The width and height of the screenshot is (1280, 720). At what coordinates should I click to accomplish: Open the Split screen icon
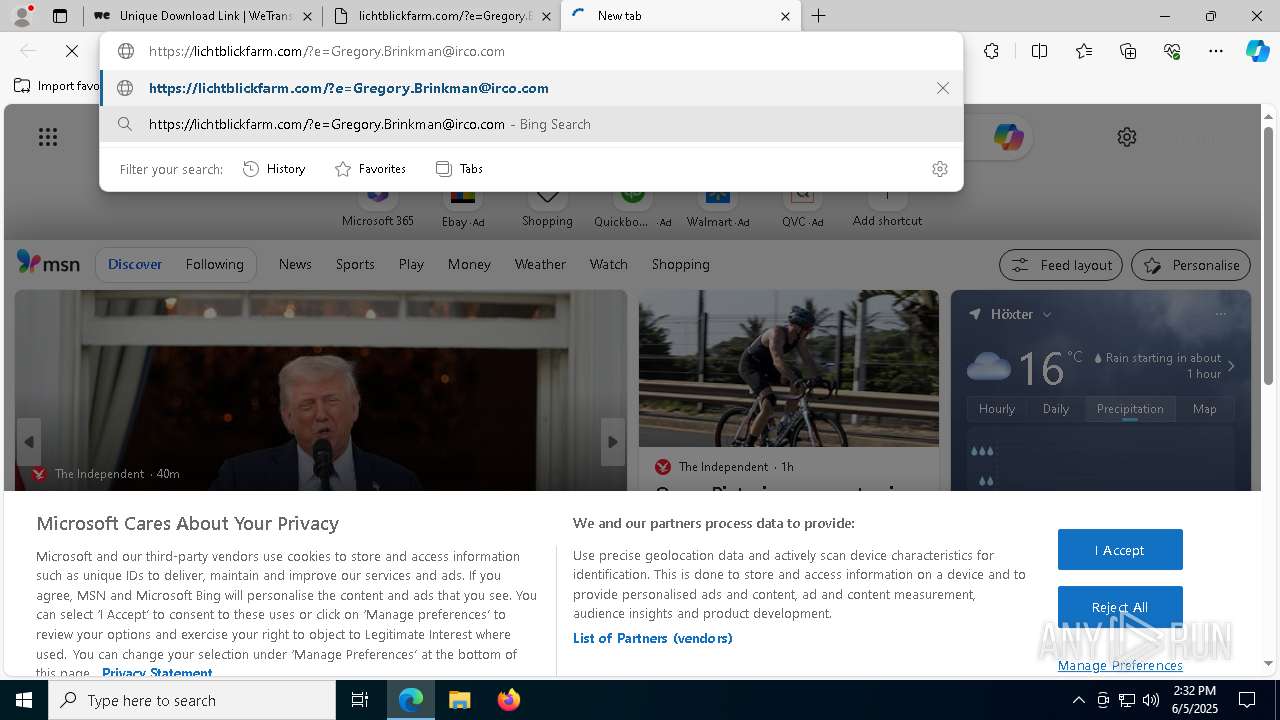click(x=1039, y=51)
